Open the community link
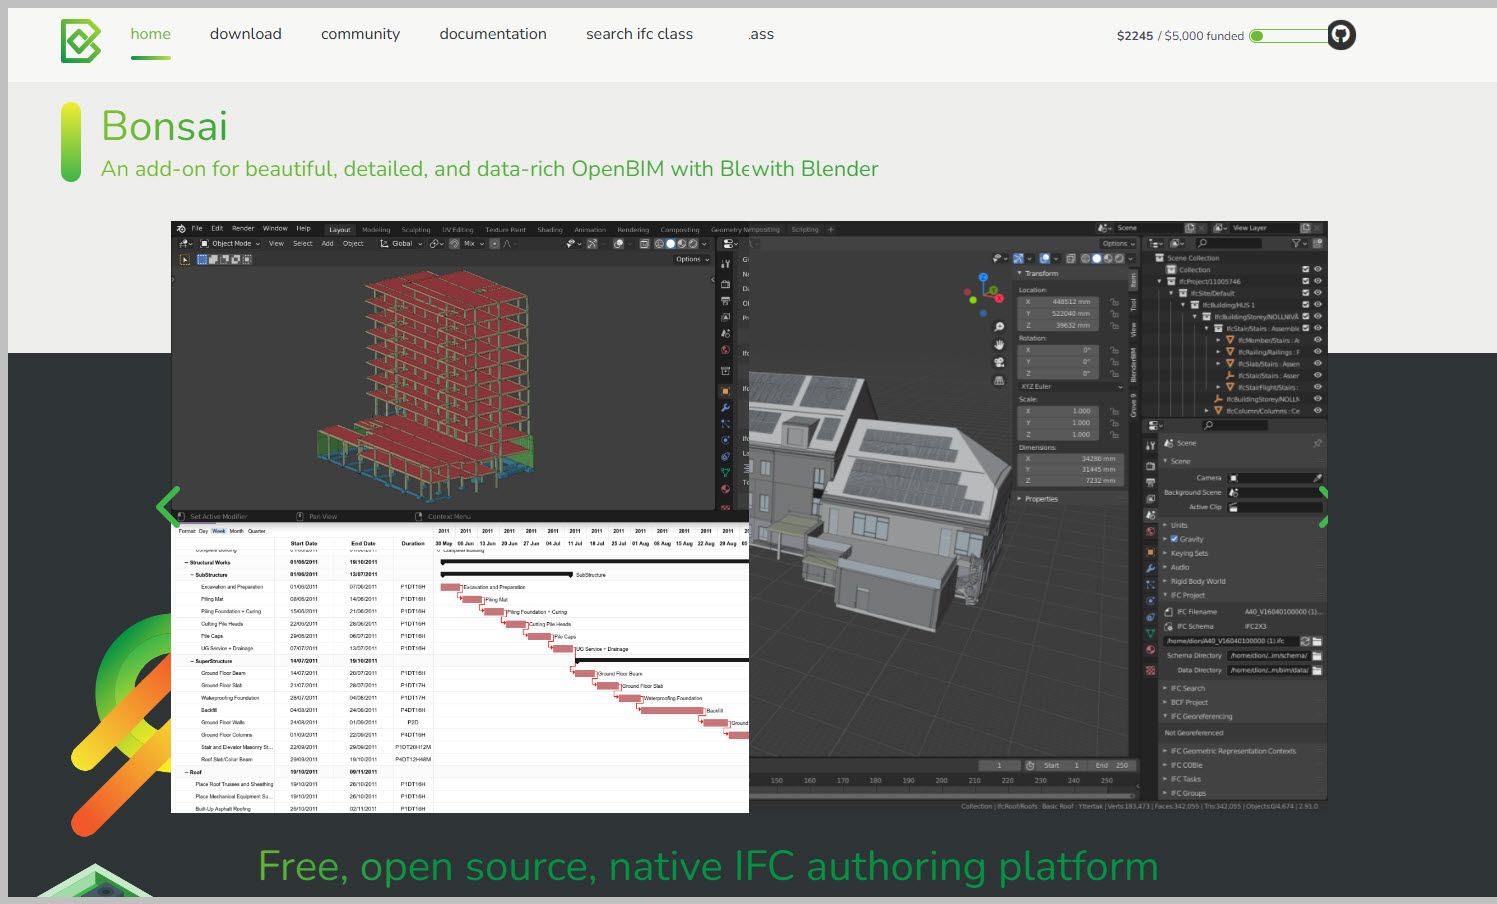 click(x=360, y=34)
